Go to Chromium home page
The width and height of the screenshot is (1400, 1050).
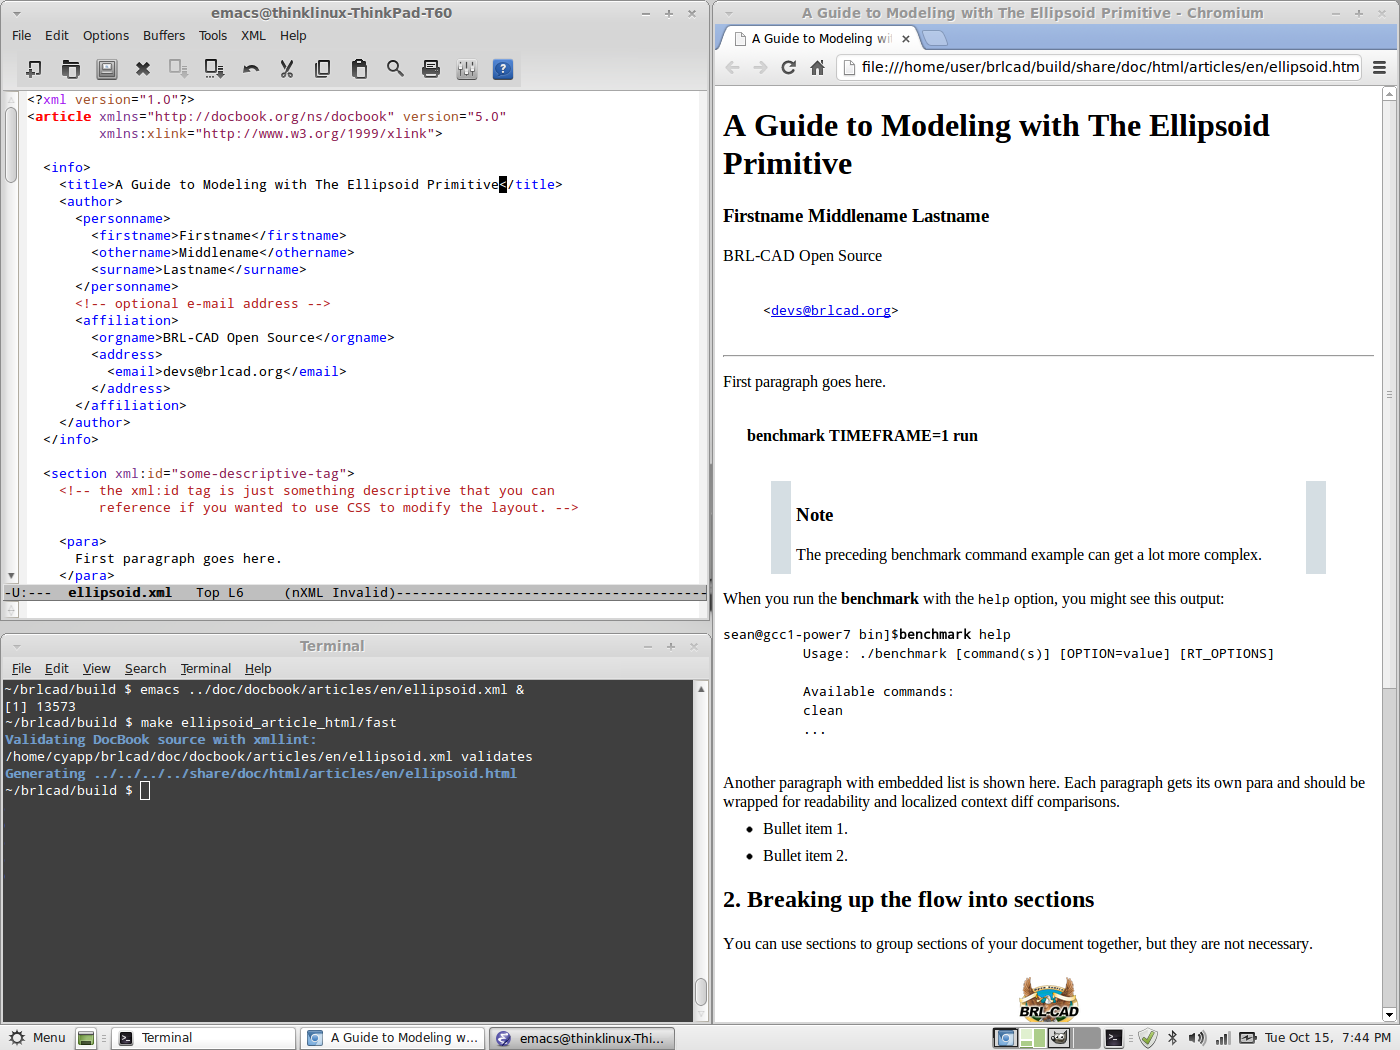(x=817, y=67)
